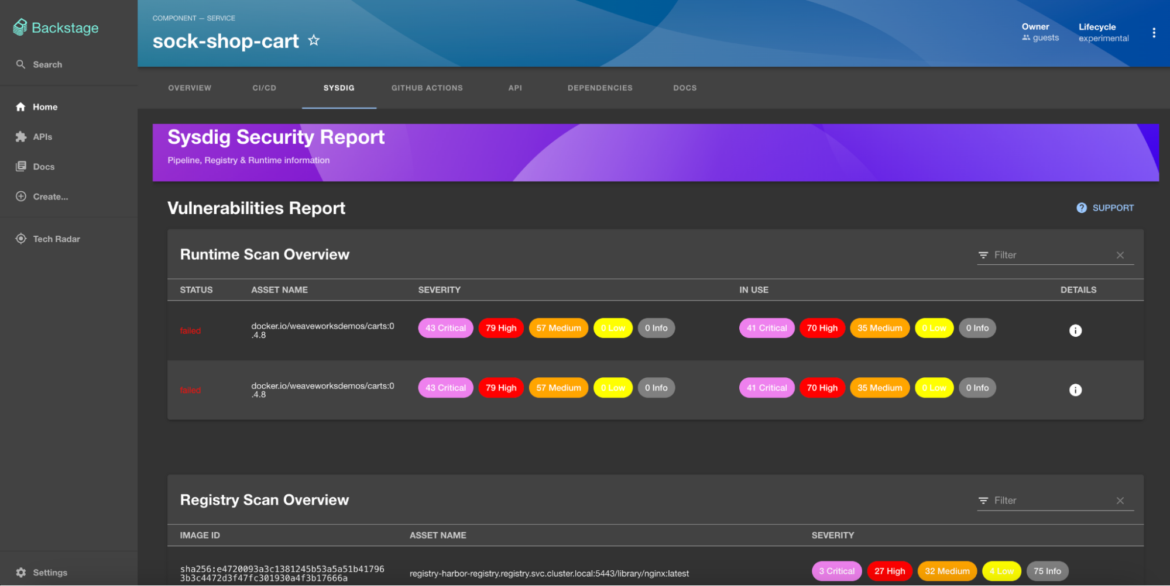Click nginx row's 4 Low badge
Viewport: 1170px width, 586px height.
1001,571
